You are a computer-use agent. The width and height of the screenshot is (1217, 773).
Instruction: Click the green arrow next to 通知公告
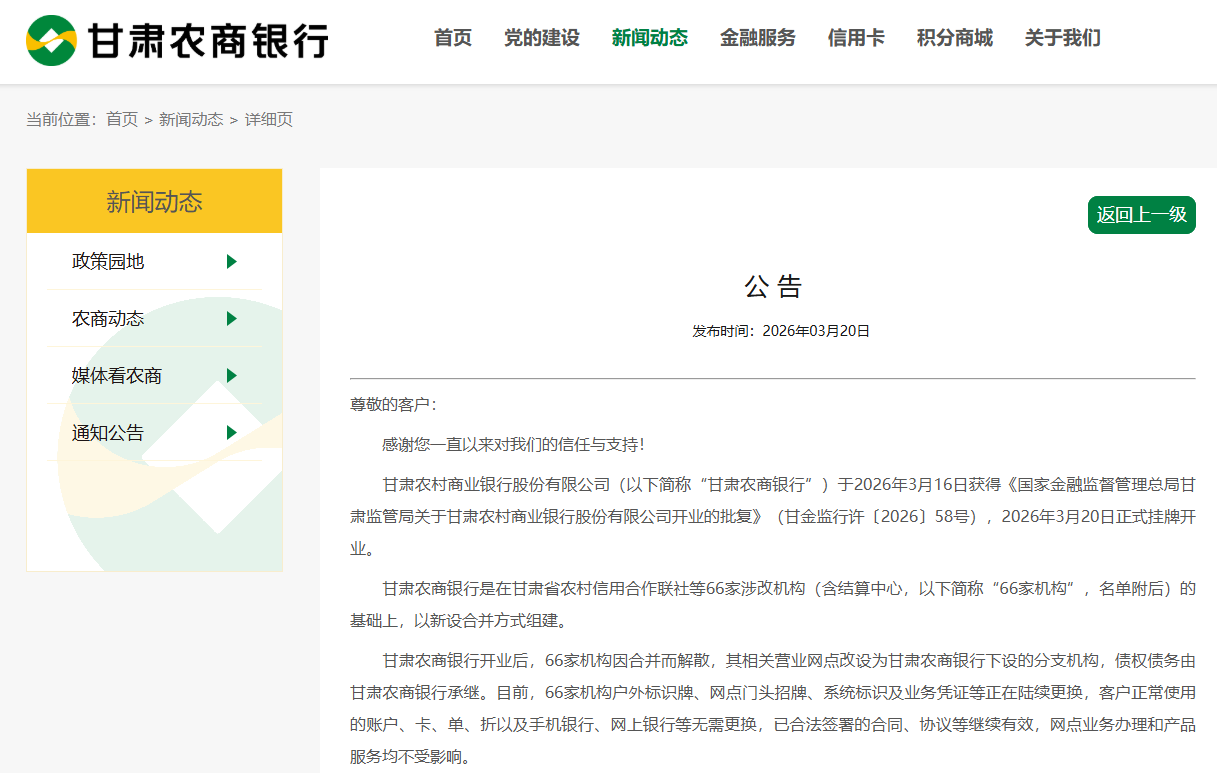(232, 433)
